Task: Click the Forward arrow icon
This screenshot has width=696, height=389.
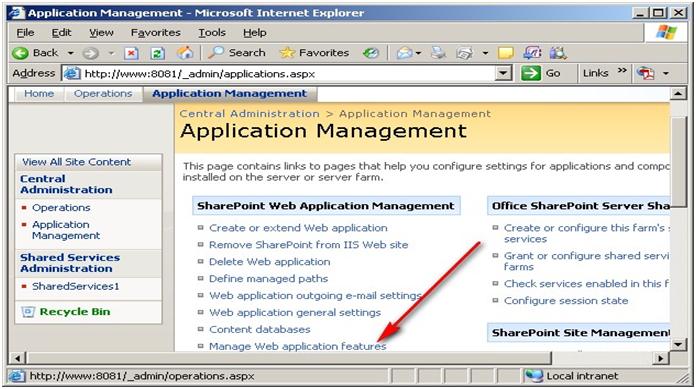Action: [90, 53]
